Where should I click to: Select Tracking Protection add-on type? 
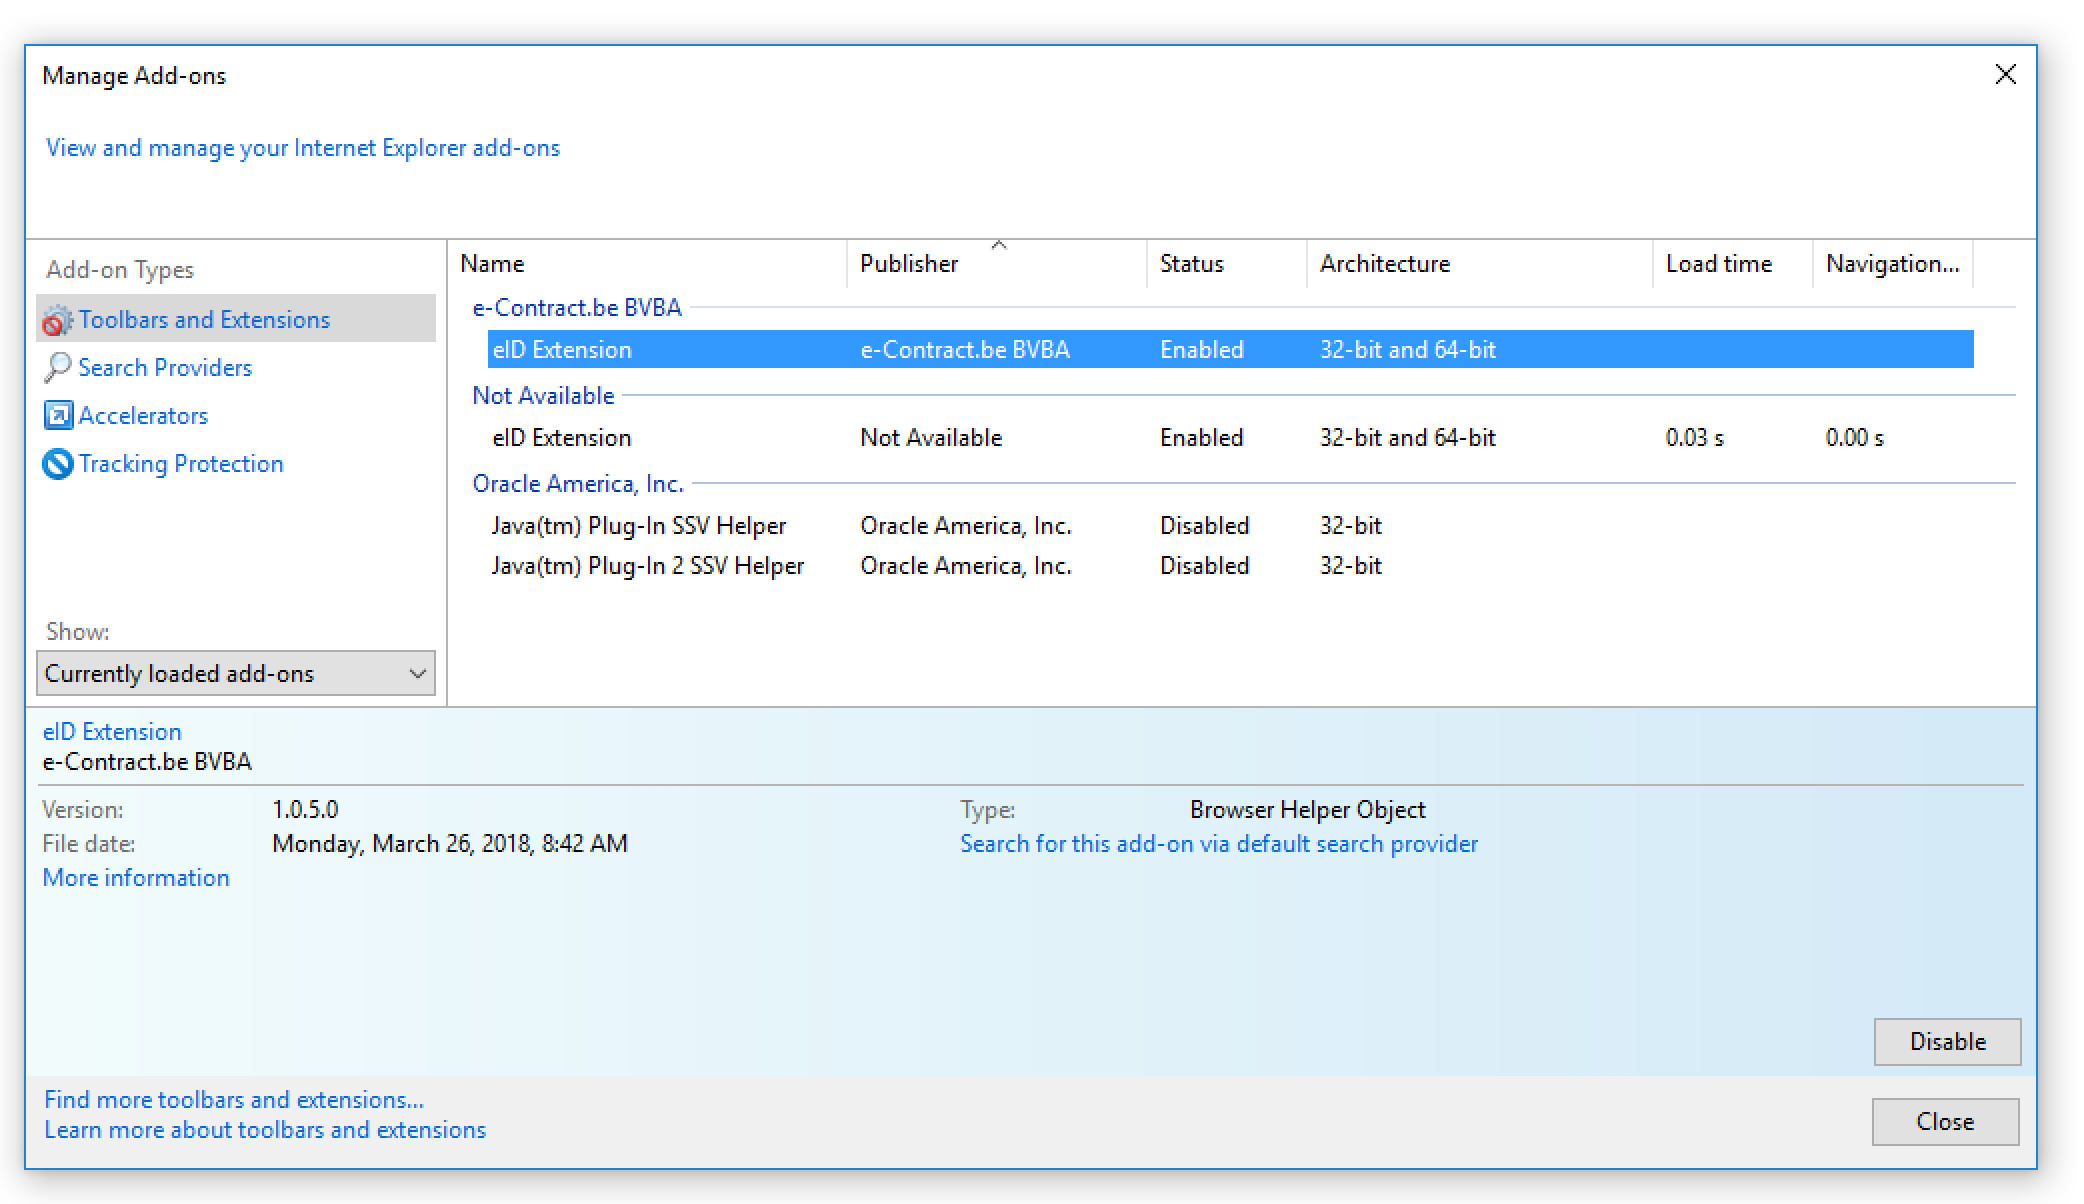[181, 463]
